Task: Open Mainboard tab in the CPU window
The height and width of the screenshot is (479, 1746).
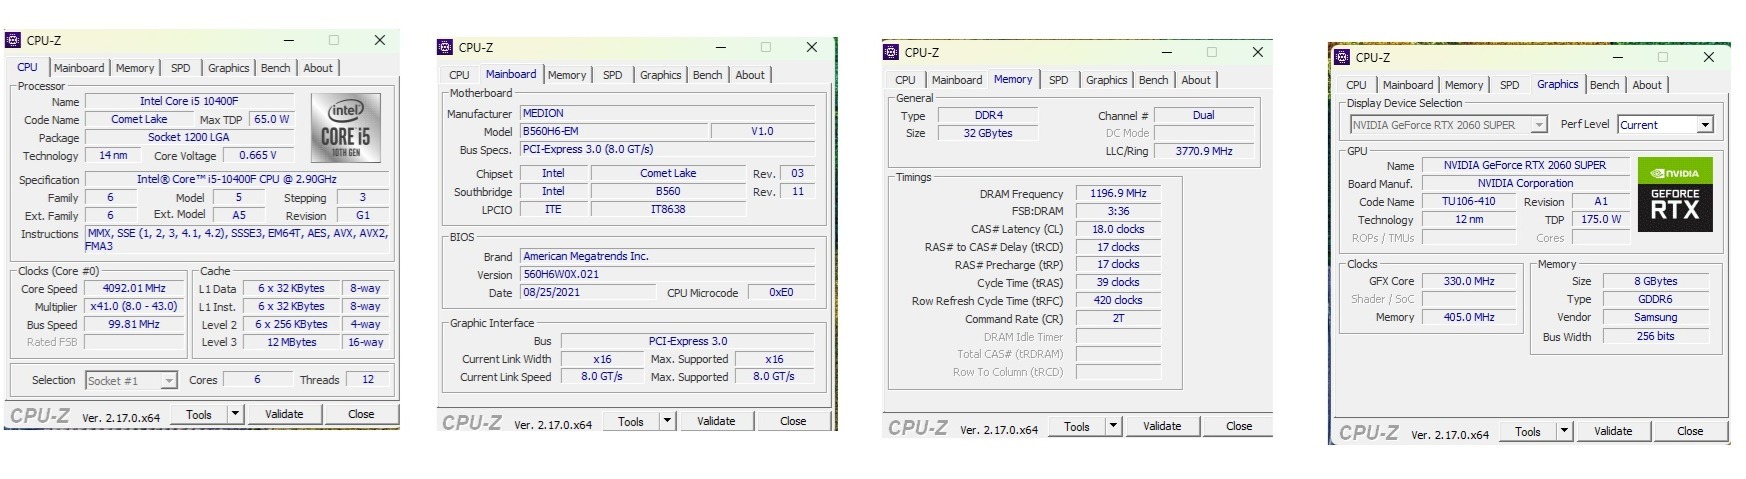Action: point(79,68)
